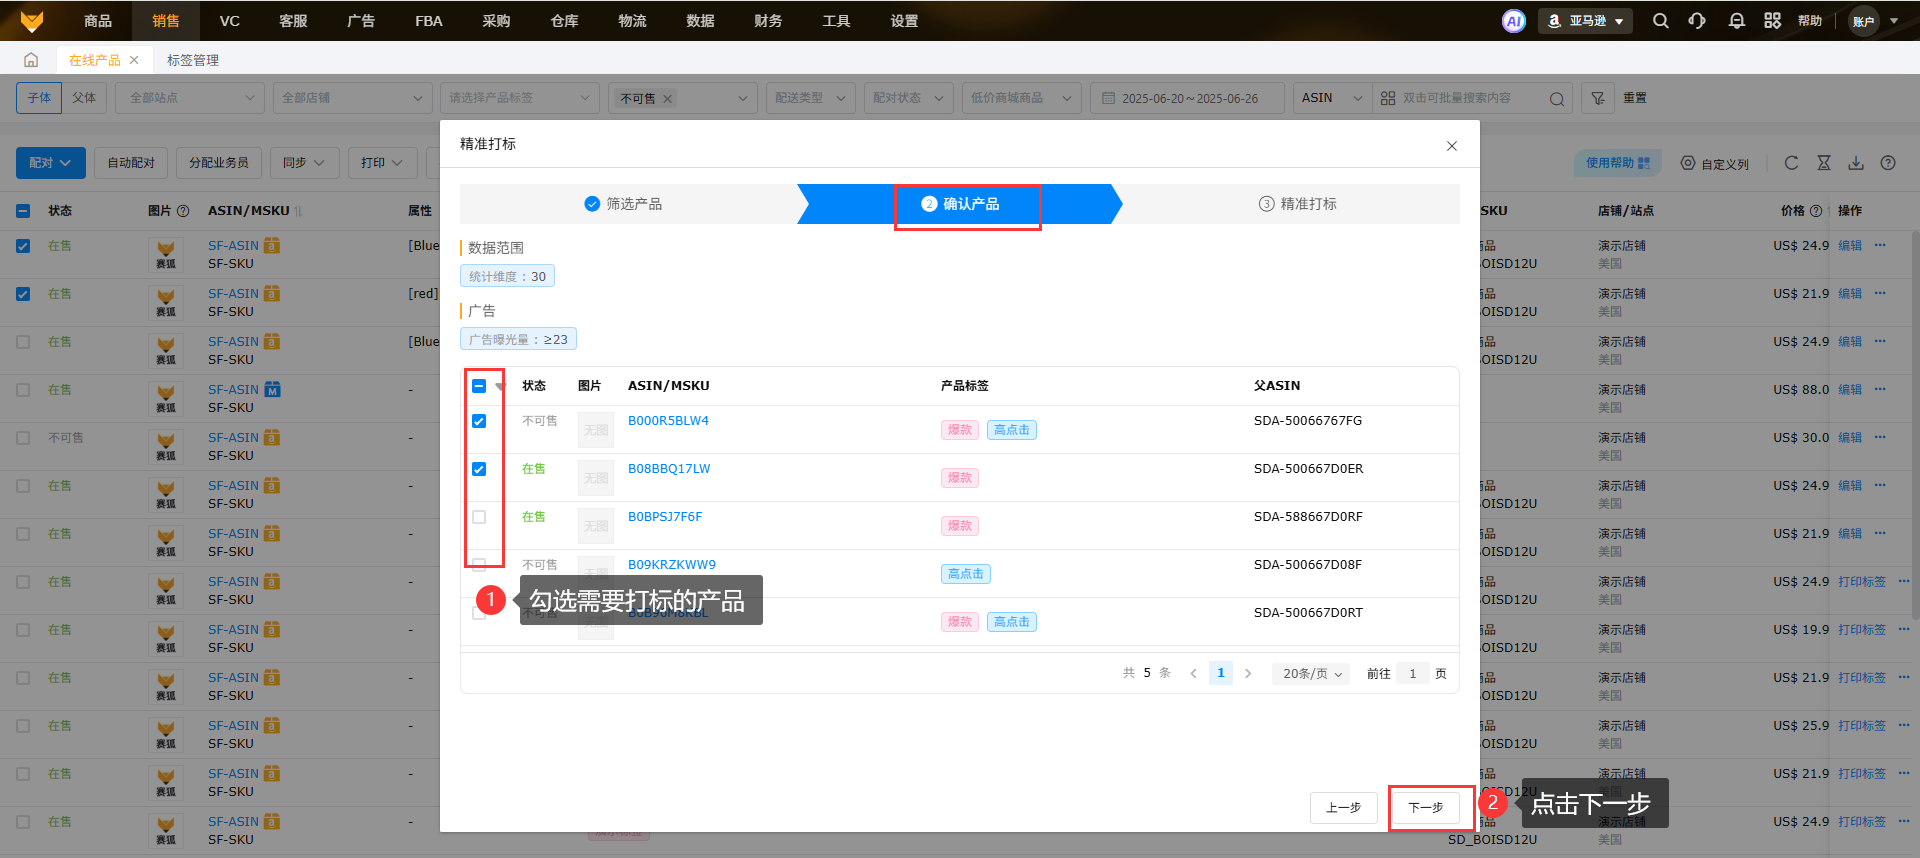Check the background row priced US$ 30.0
1920x858 pixels.
coord(23,438)
